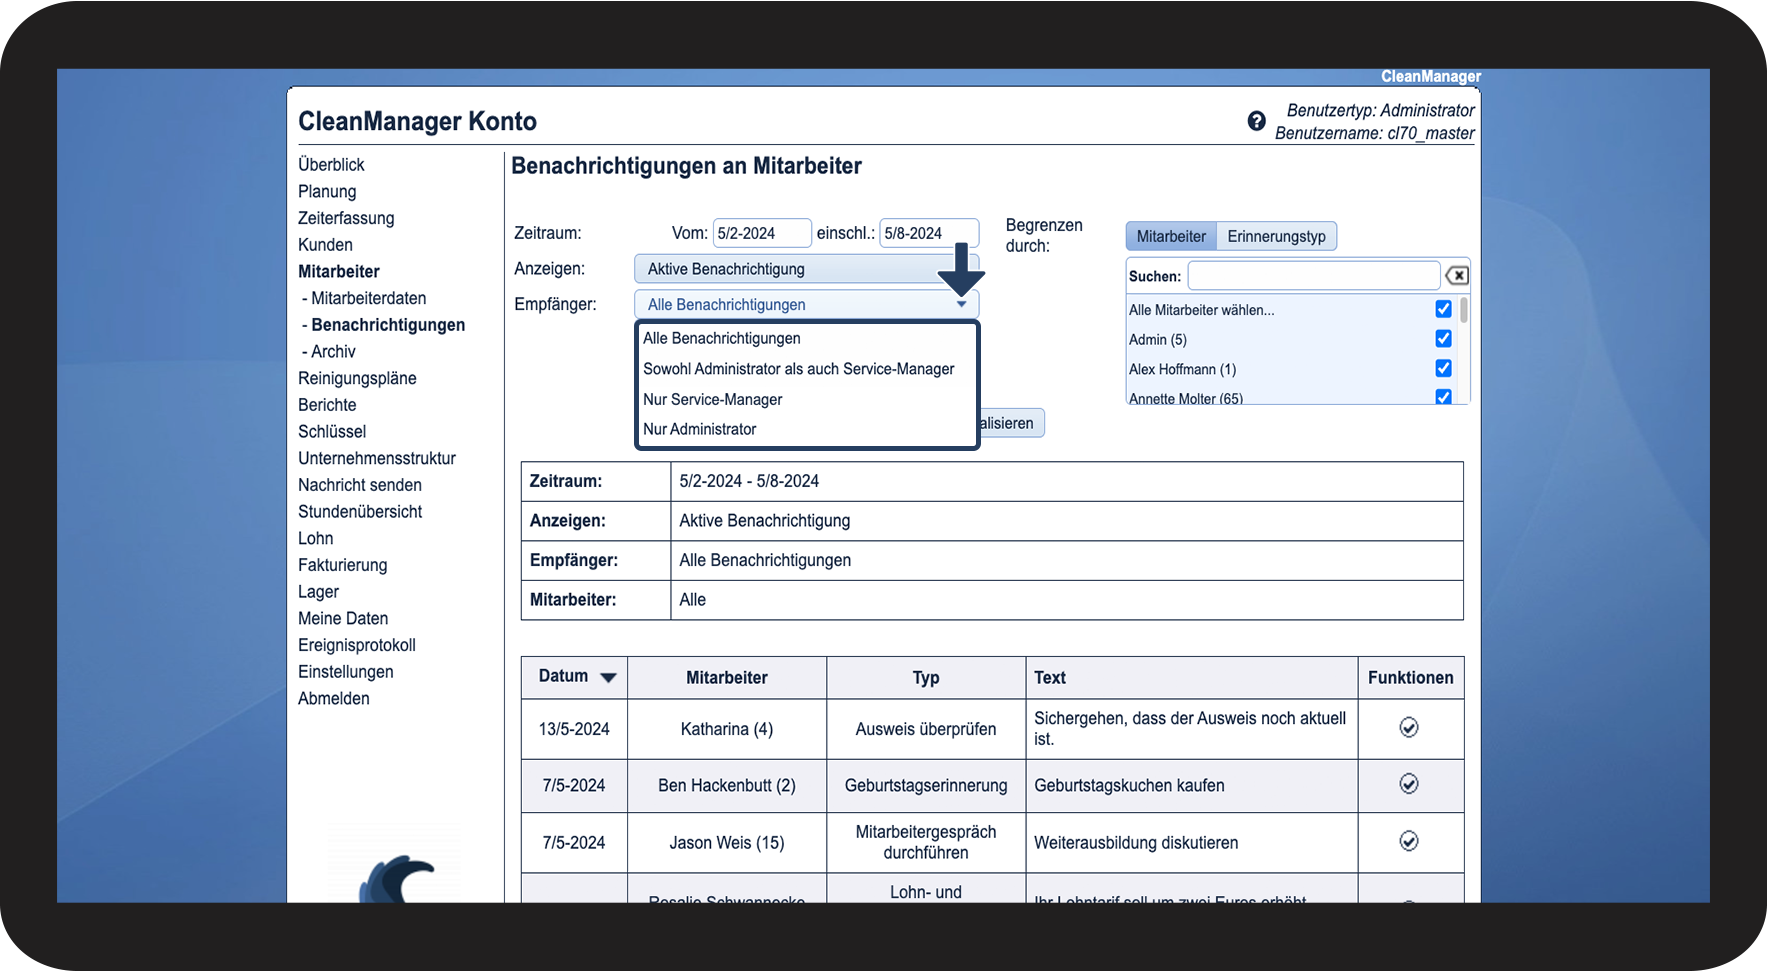This screenshot has width=1767, height=971.
Task: Sort by Datum column arrow
Action: pyautogui.click(x=608, y=678)
